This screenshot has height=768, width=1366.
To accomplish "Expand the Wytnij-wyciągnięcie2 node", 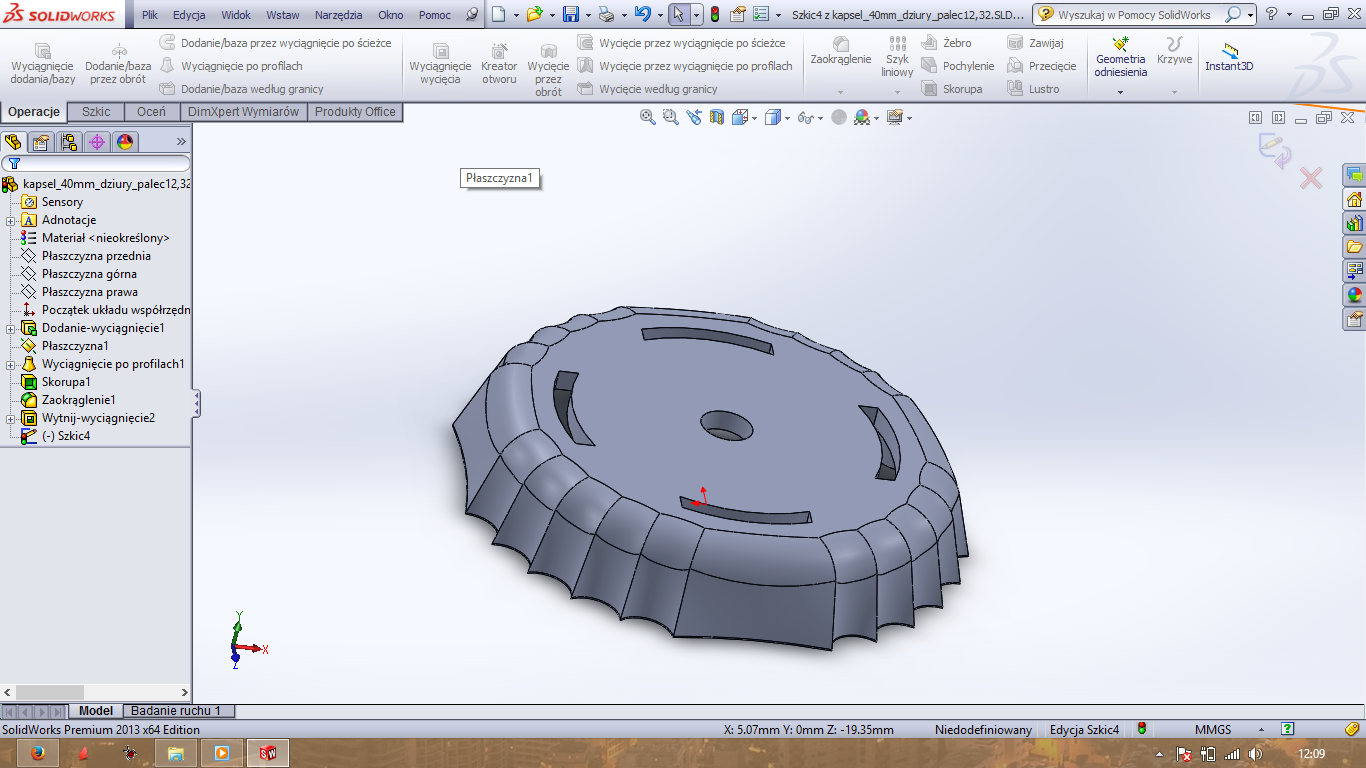I will click(10, 418).
